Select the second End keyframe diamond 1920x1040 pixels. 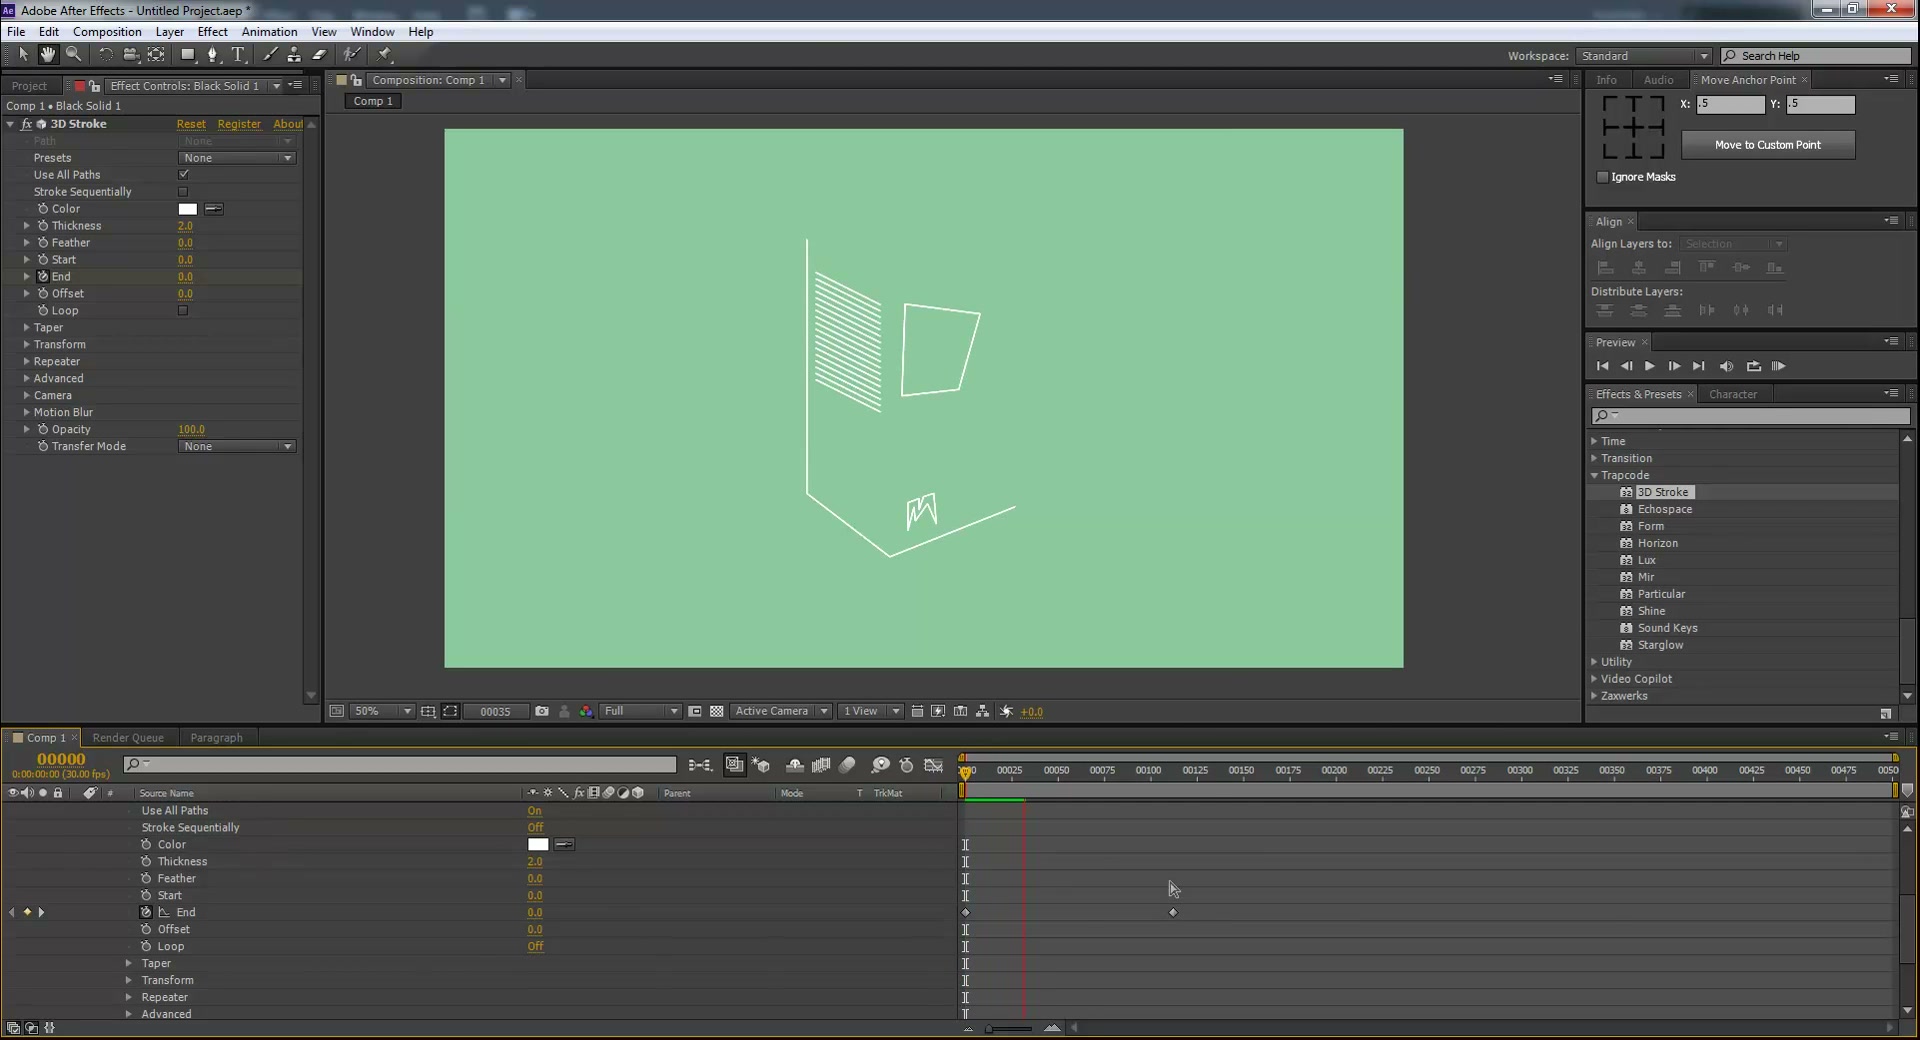1173,912
